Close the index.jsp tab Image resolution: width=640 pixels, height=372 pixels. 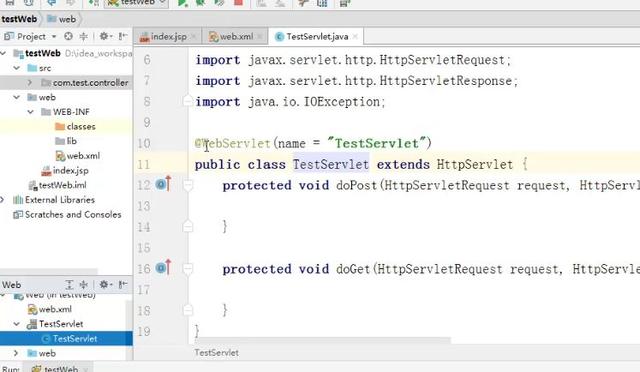coord(193,37)
